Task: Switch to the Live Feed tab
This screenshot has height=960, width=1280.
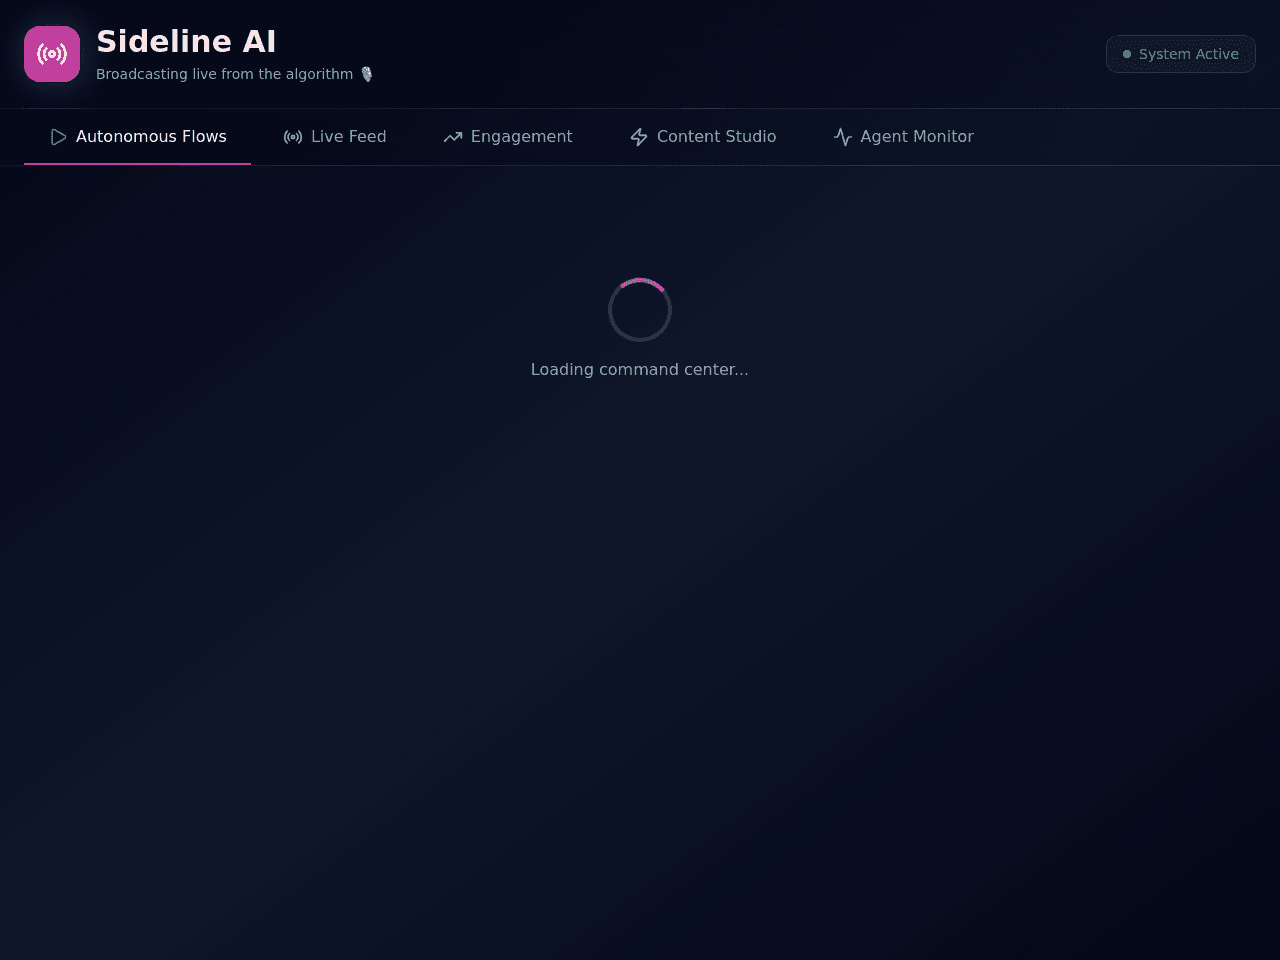Action: (335, 137)
